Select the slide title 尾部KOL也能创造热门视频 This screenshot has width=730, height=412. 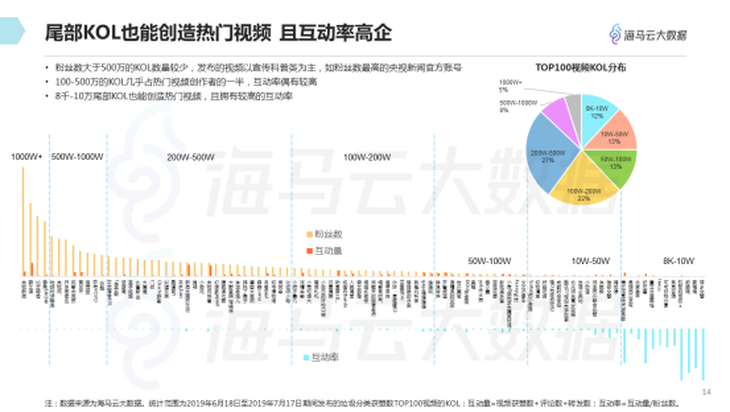(158, 33)
